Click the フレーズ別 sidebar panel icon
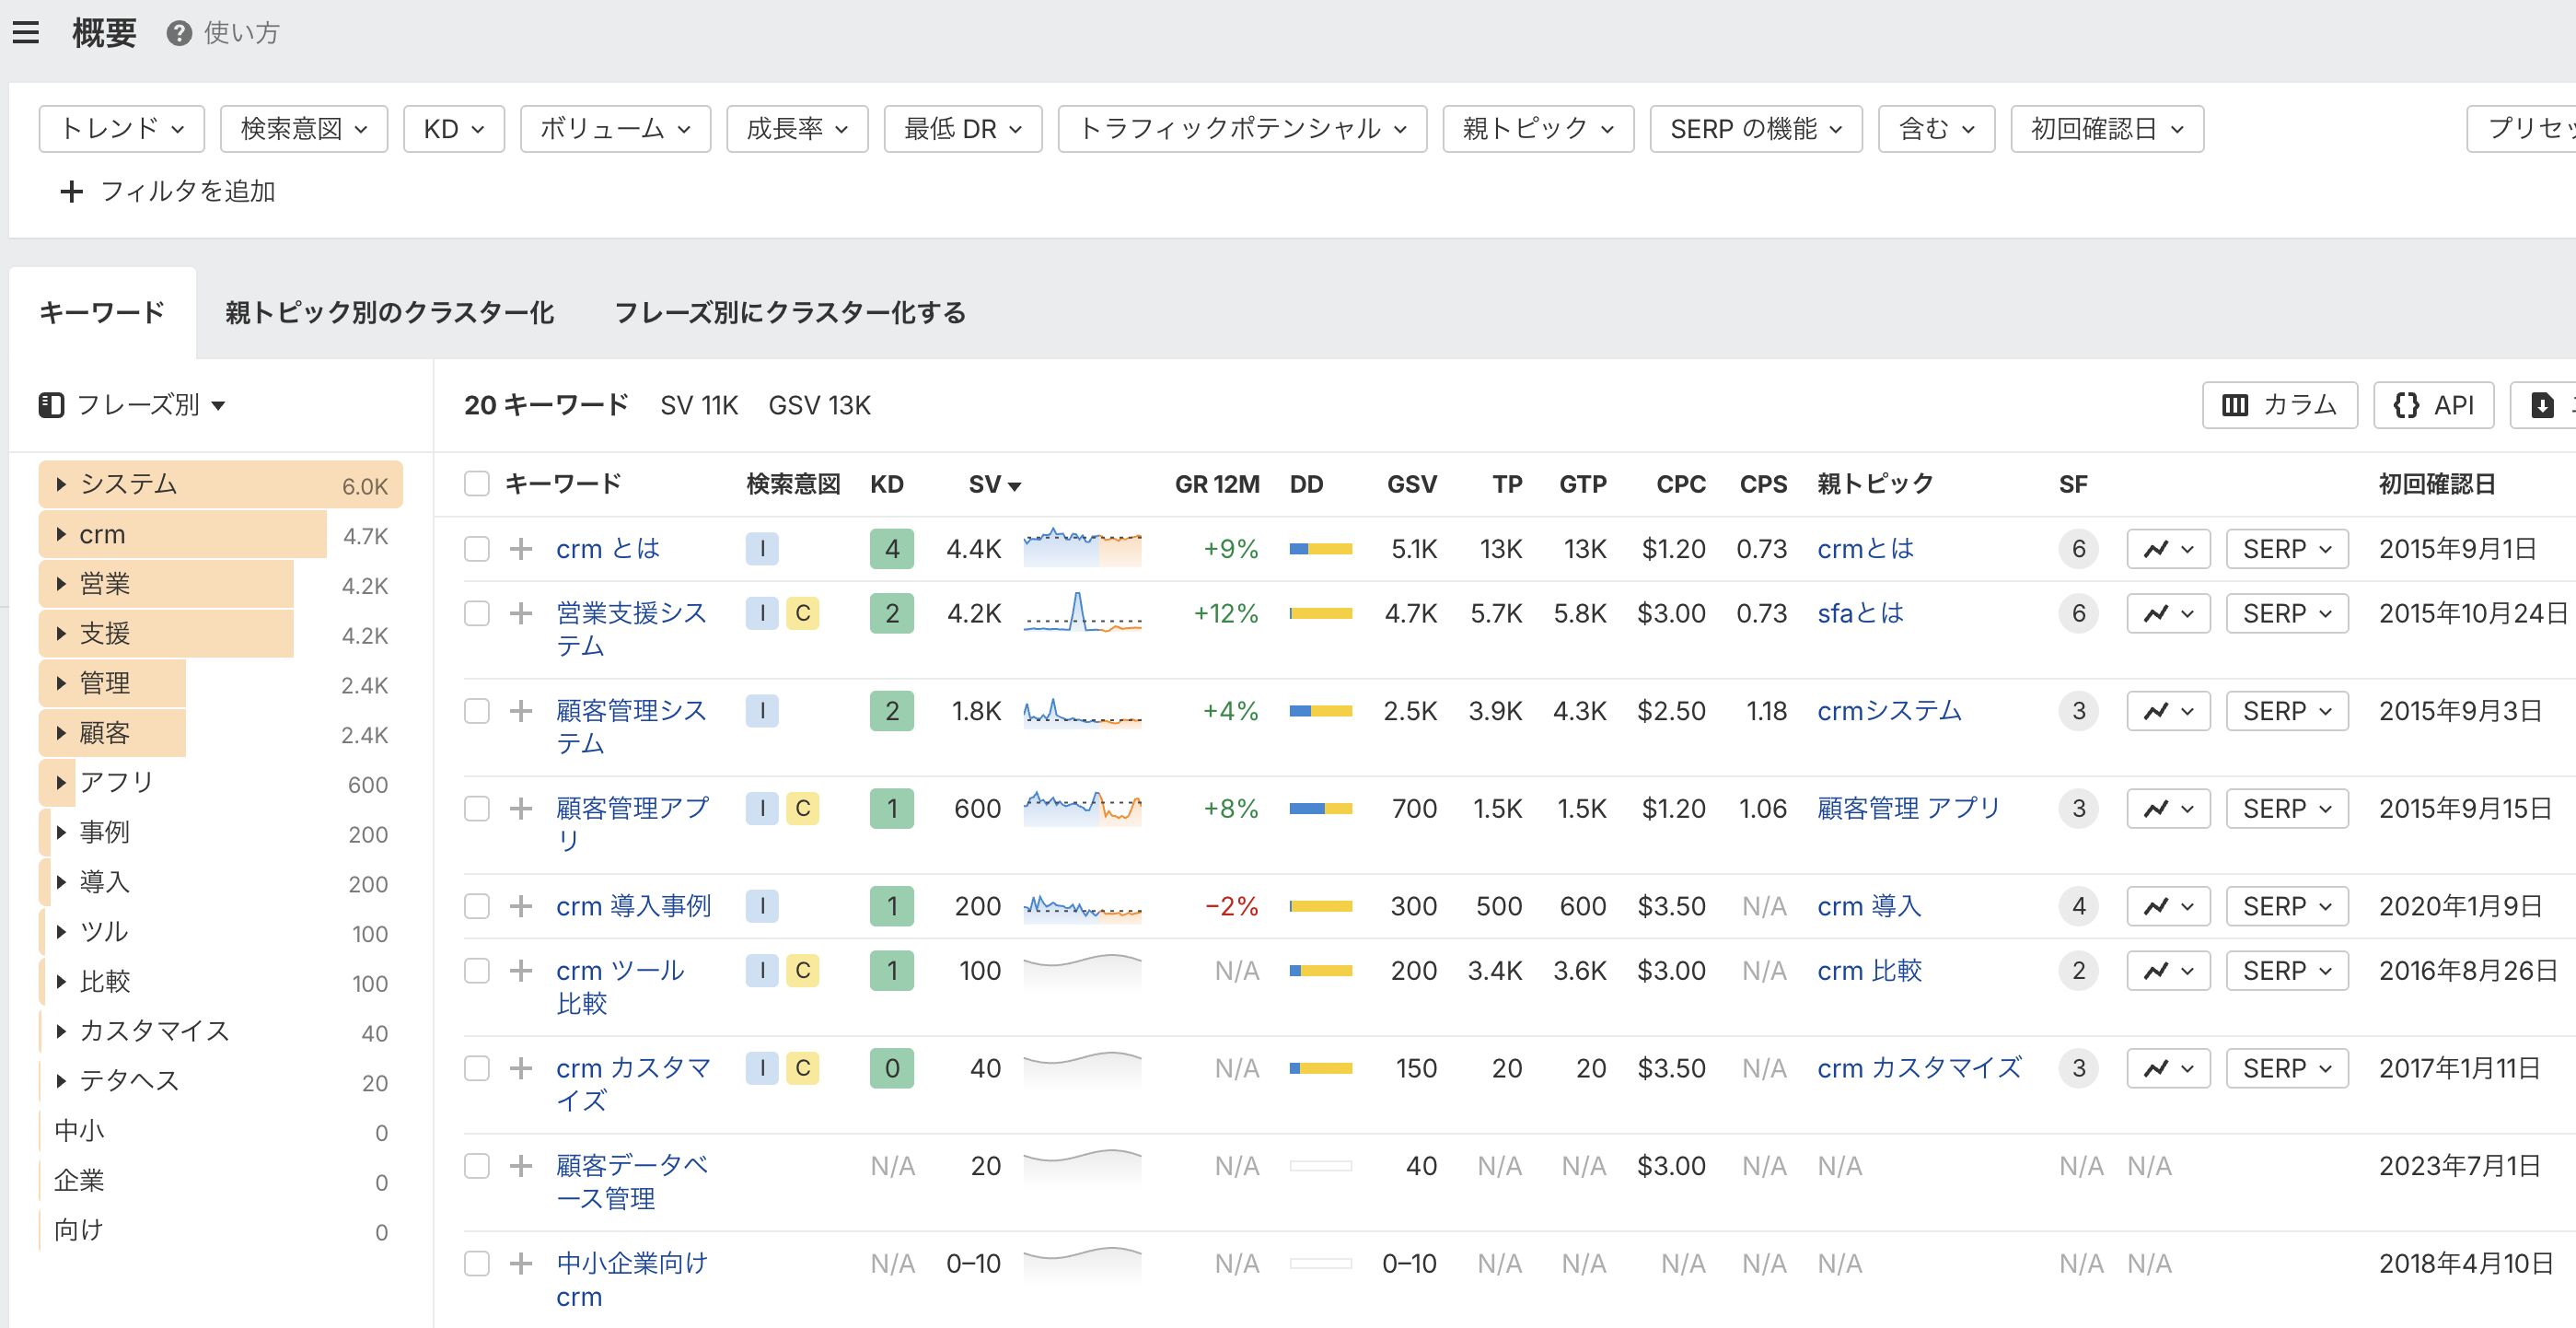The width and height of the screenshot is (2576, 1328). (x=51, y=405)
